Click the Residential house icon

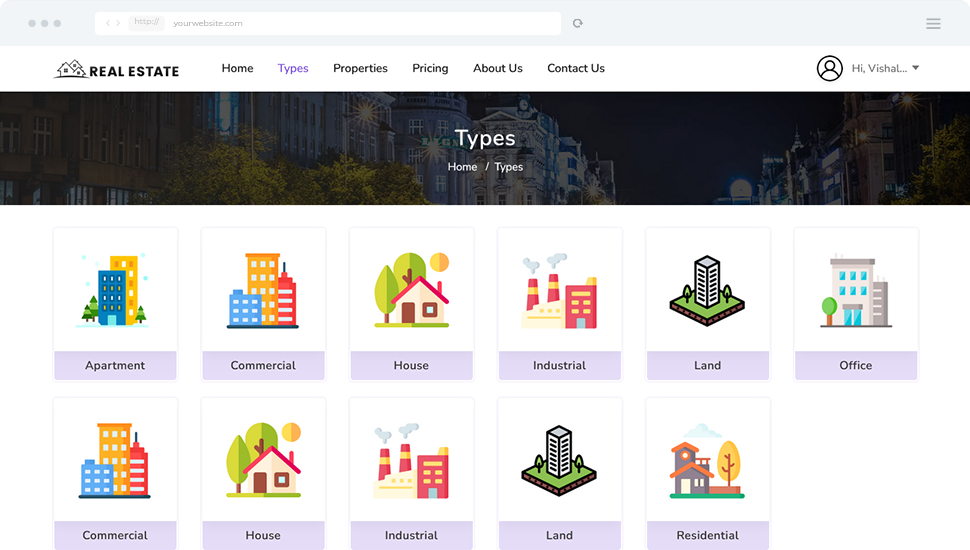[707, 460]
